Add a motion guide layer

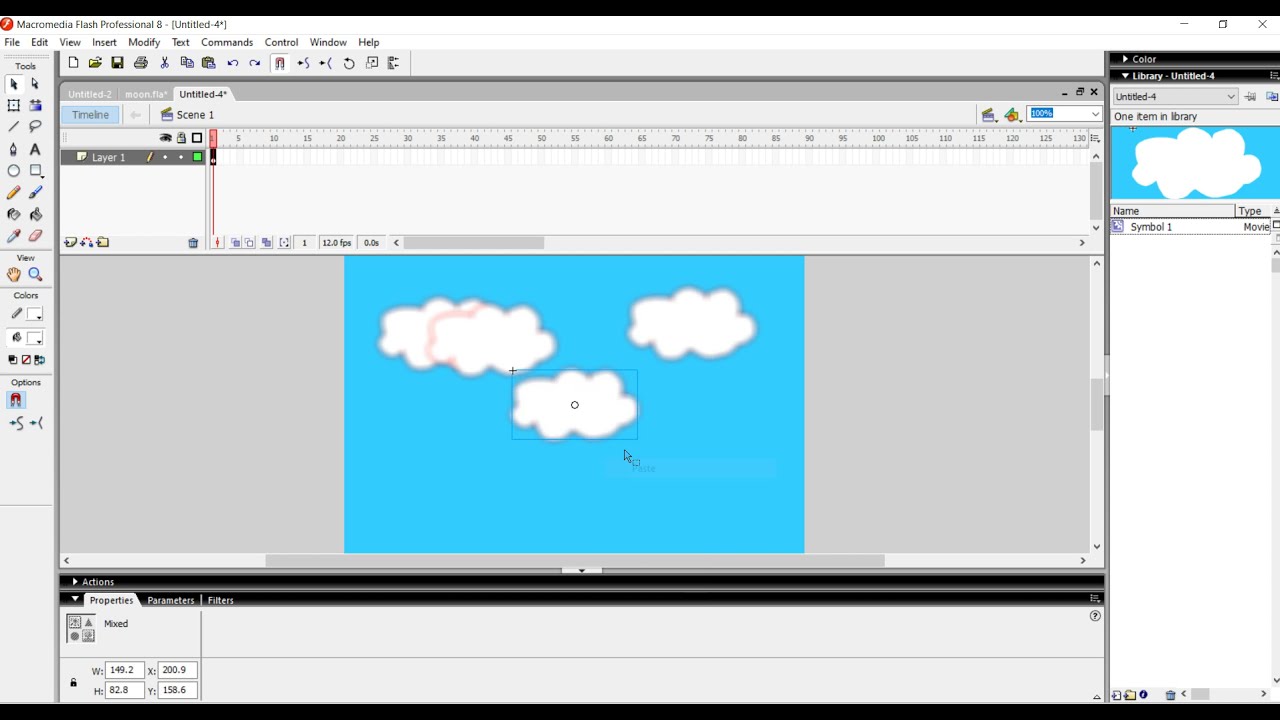click(87, 243)
